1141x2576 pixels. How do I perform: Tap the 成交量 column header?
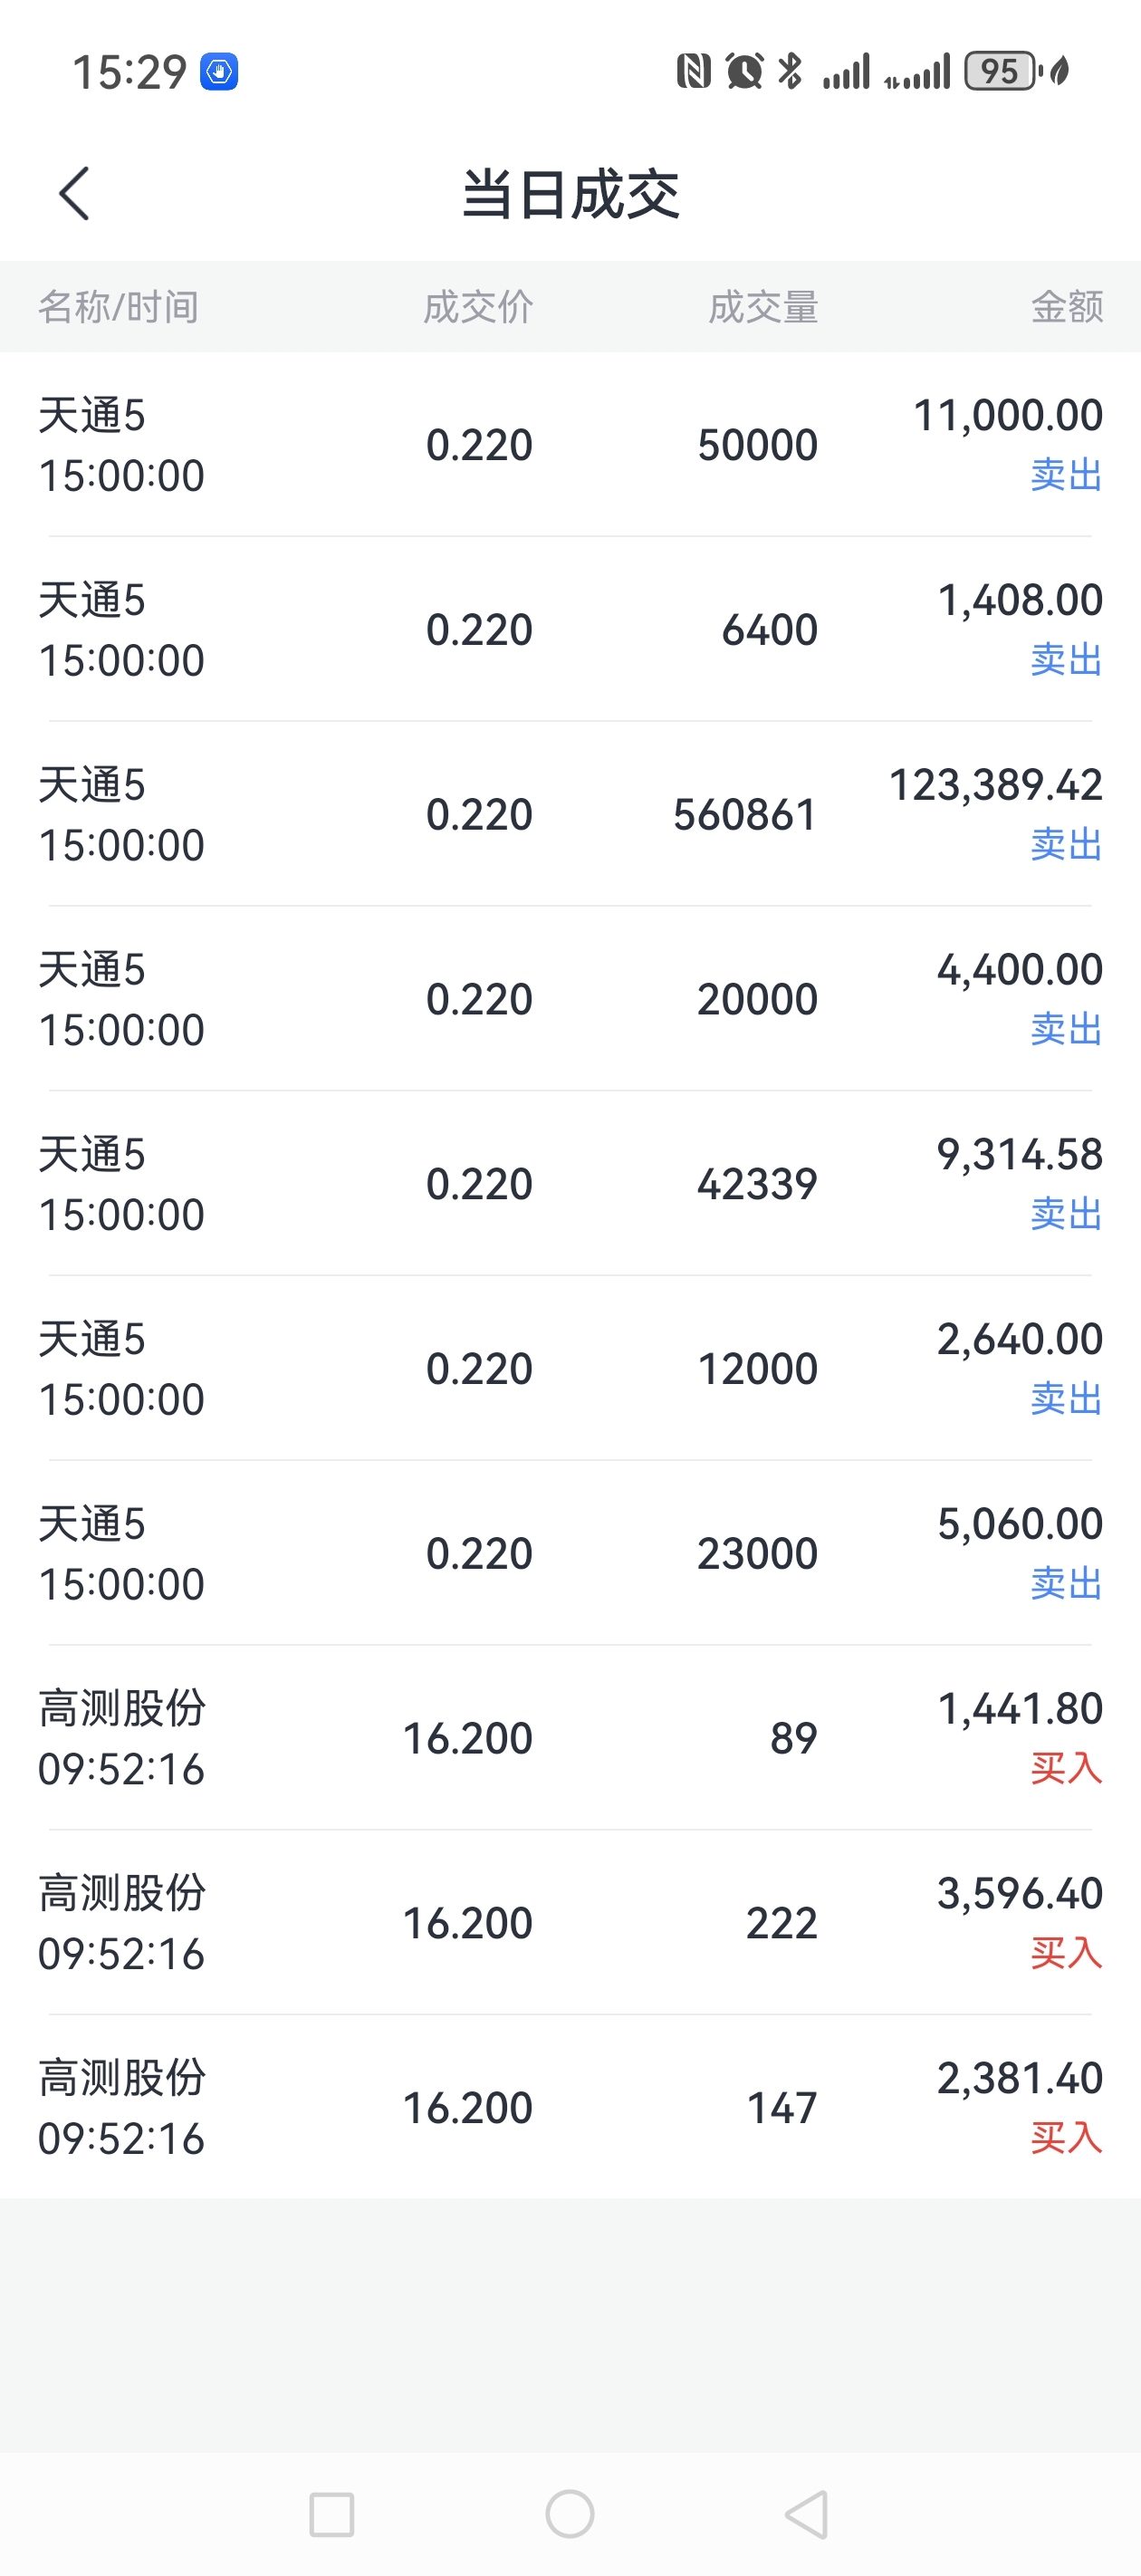point(763,307)
